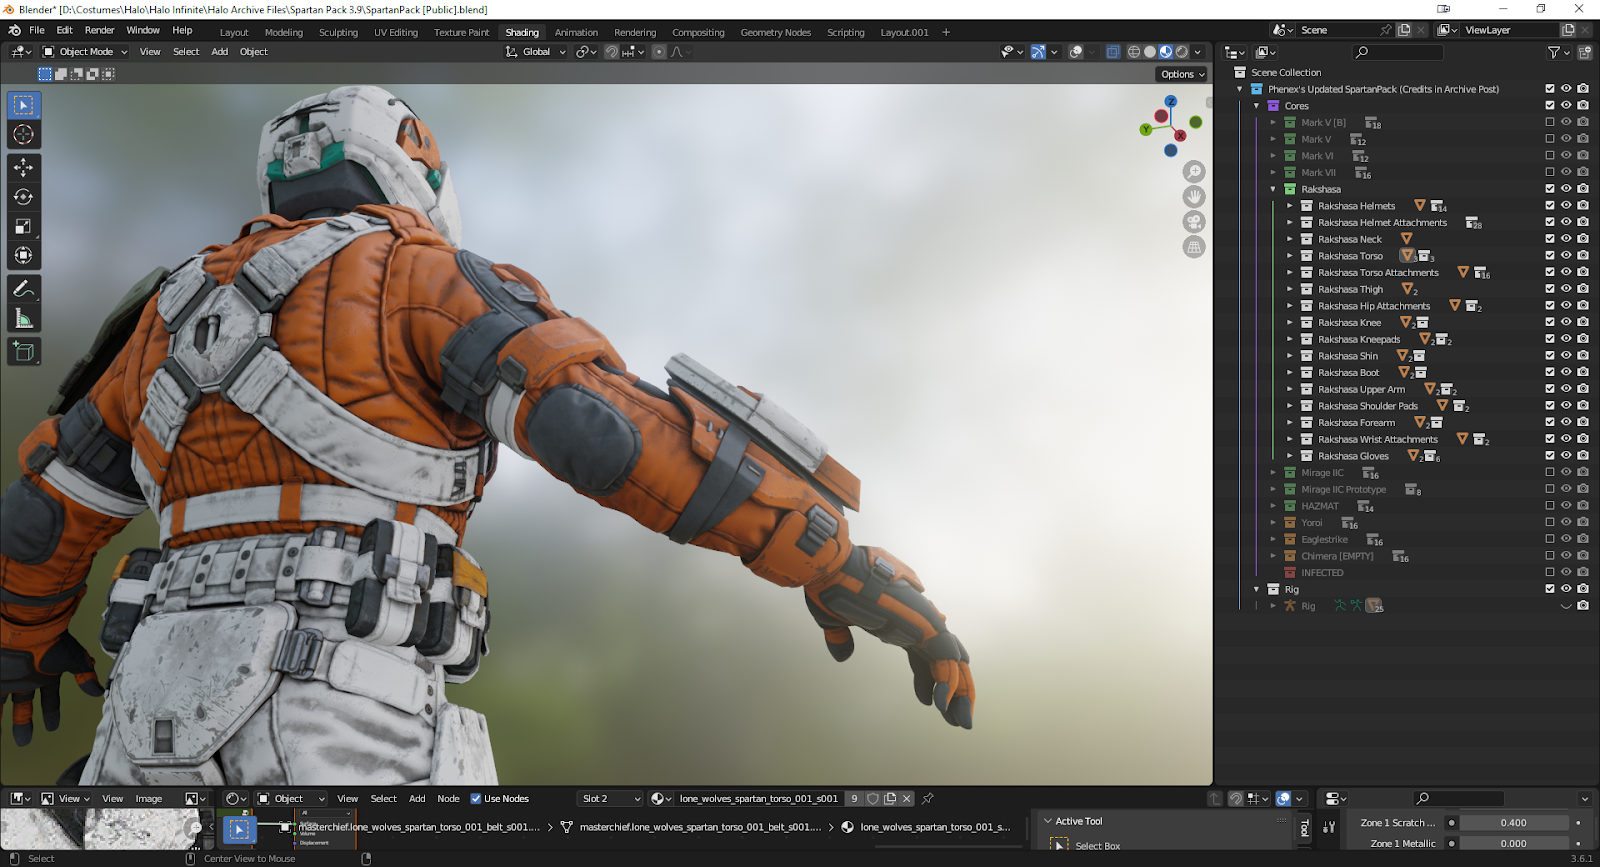This screenshot has width=1600, height=867.
Task: Hide Rakshasa Torso with its eye icon
Action: click(x=1566, y=256)
